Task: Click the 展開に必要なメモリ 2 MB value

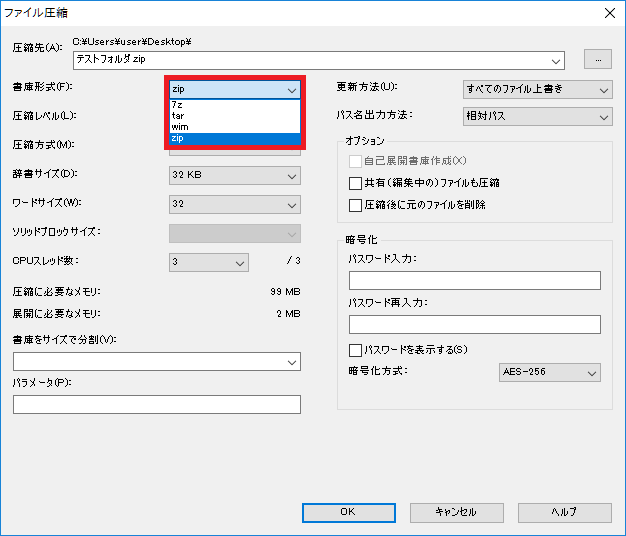Action: click(x=288, y=314)
